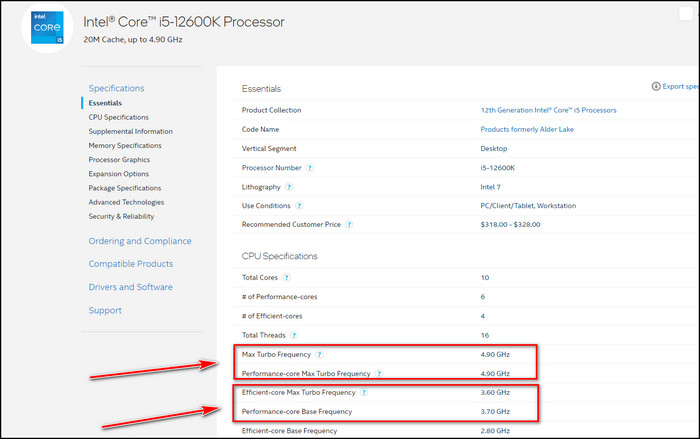Jump to Processor Graphics section
The height and width of the screenshot is (439, 700).
point(119,160)
